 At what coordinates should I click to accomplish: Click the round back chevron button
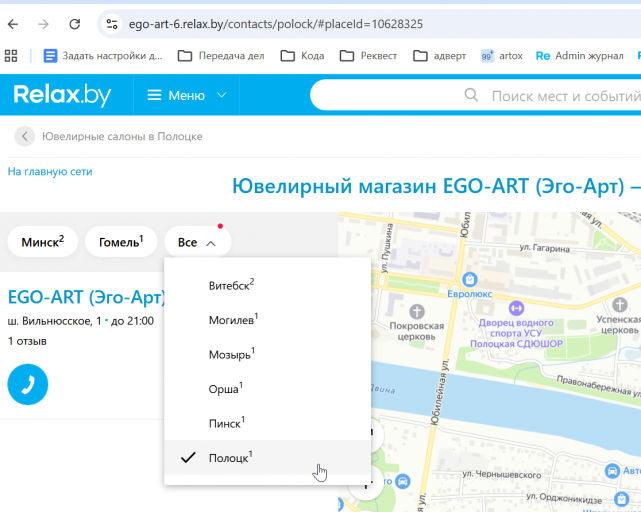(x=25, y=136)
